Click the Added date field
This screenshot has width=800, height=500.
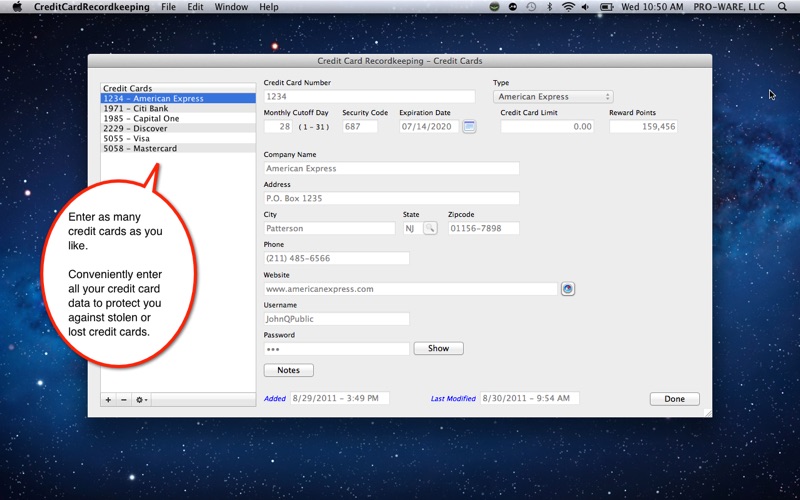coord(340,398)
